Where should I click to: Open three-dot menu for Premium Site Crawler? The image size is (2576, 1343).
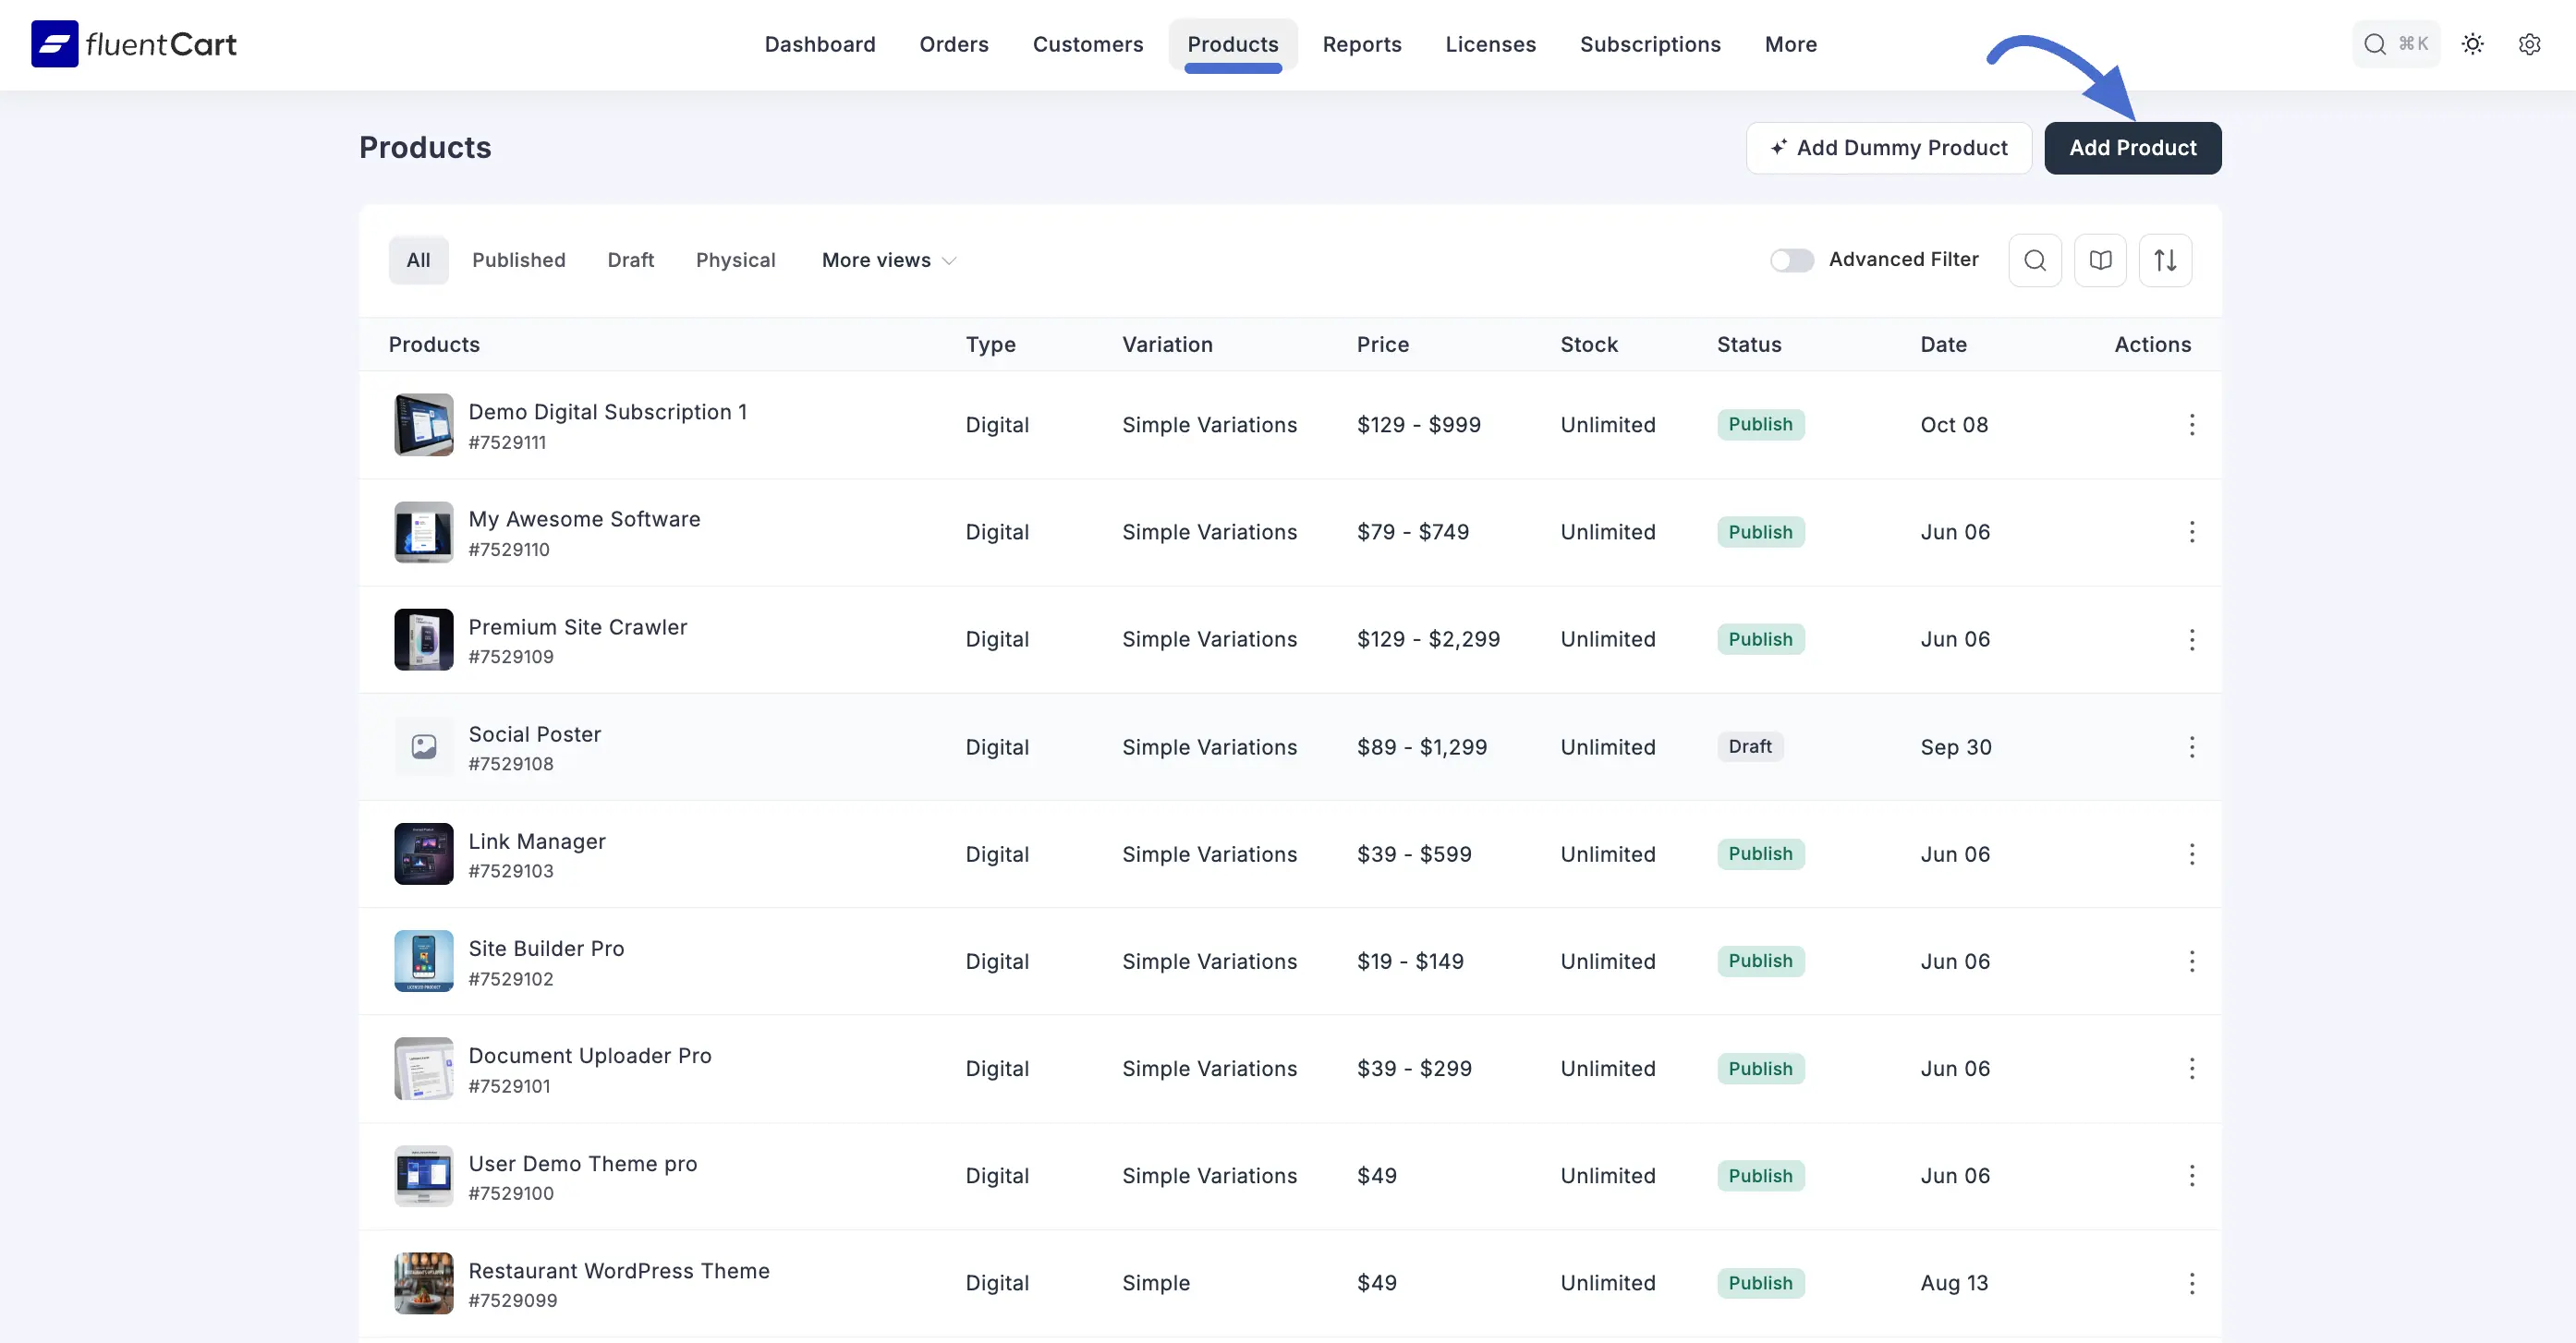(2191, 639)
